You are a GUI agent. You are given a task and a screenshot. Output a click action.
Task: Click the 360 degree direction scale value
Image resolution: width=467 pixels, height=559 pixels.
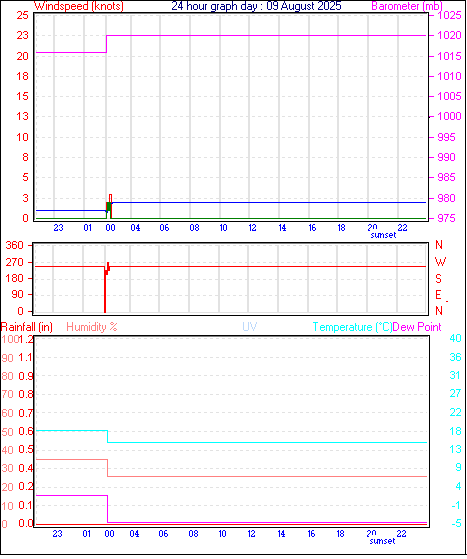tap(15, 245)
